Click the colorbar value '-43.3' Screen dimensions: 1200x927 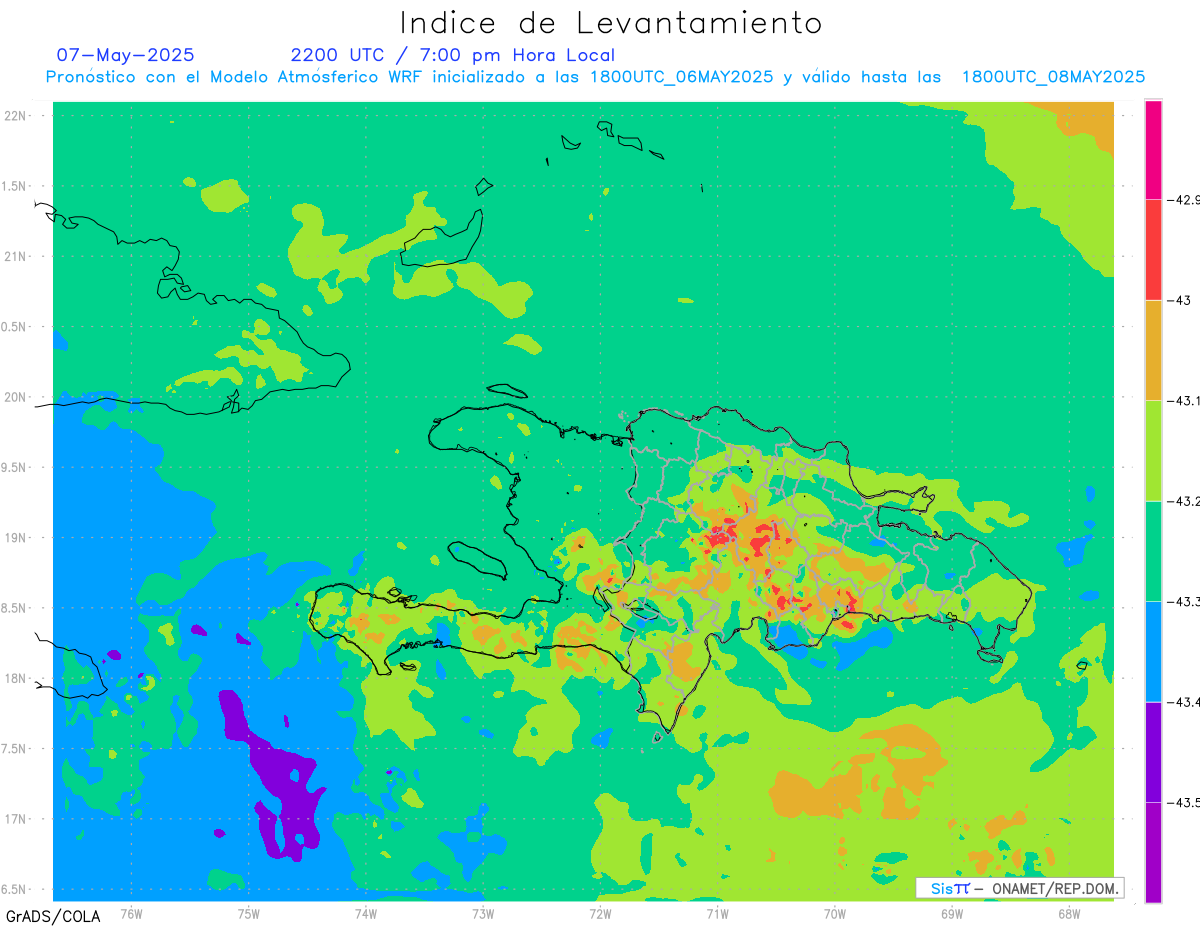click(1184, 602)
